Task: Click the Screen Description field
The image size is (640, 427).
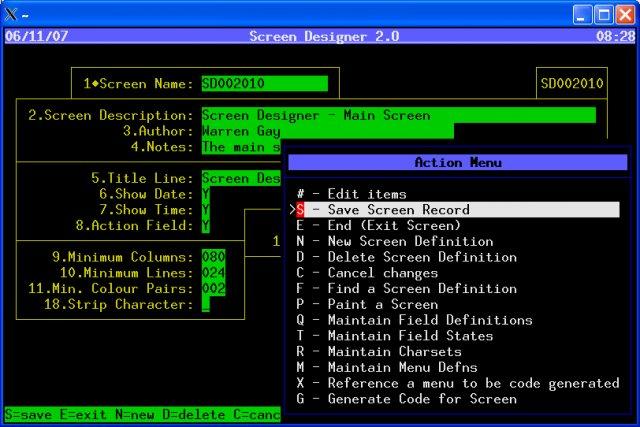Action: pyautogui.click(x=398, y=115)
